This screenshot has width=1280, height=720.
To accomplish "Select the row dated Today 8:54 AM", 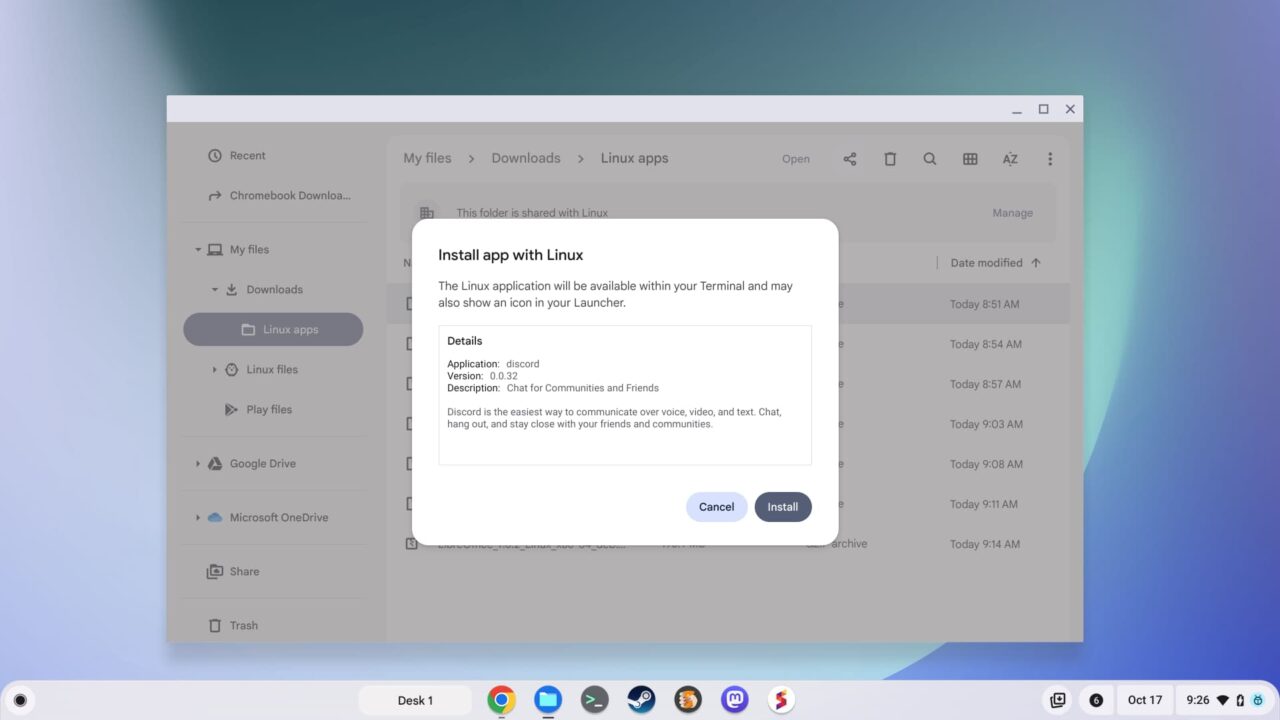I will coord(728,344).
